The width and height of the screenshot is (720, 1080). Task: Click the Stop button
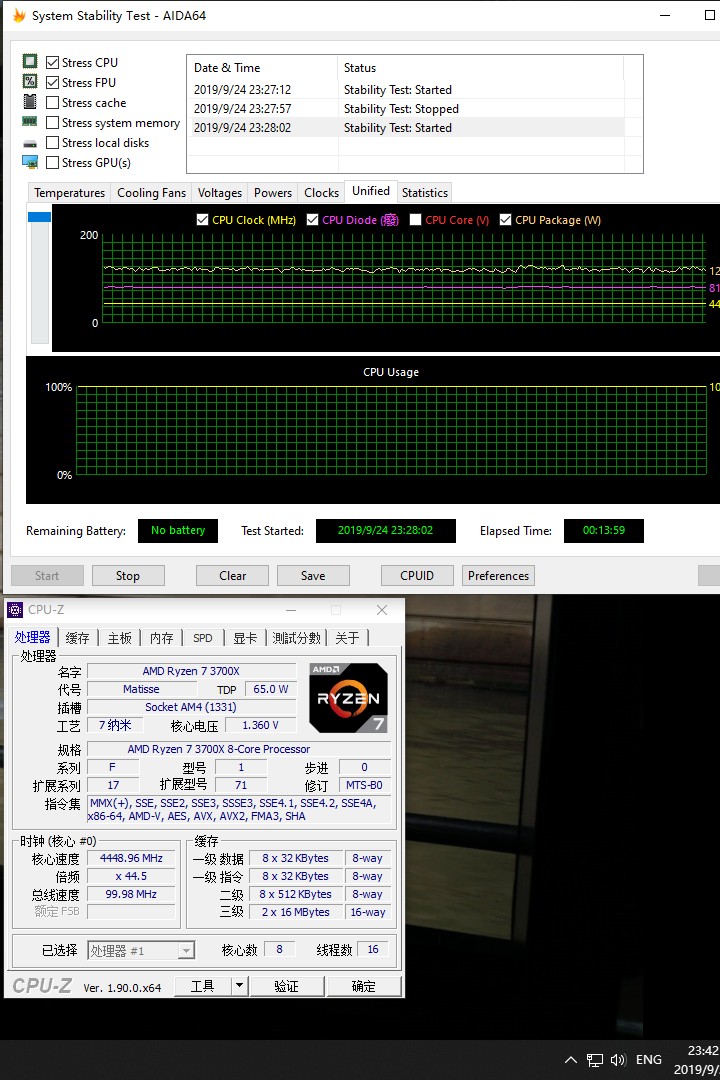pos(128,576)
